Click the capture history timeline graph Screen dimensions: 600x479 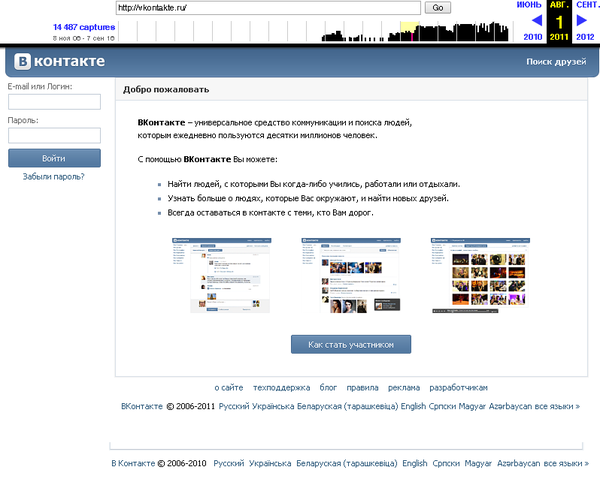pyautogui.click(x=314, y=31)
